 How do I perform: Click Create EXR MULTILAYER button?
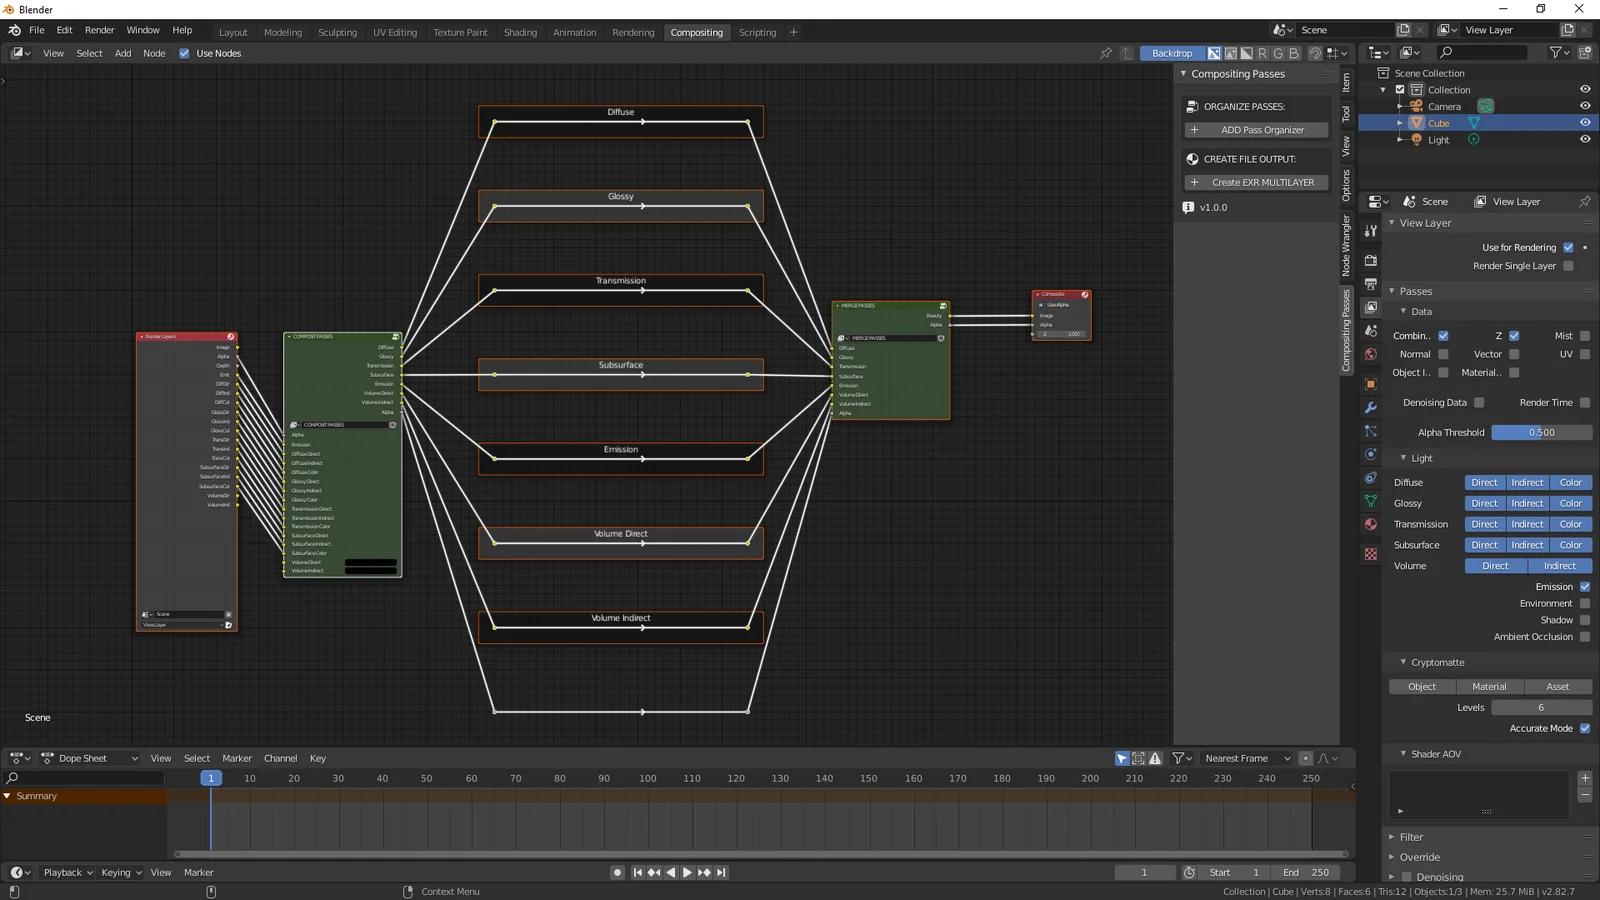1256,183
